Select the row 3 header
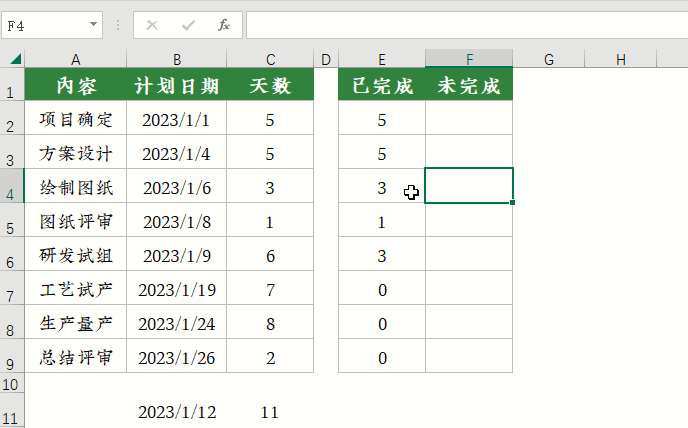Viewport: 688px width, 428px height. click(x=12, y=152)
